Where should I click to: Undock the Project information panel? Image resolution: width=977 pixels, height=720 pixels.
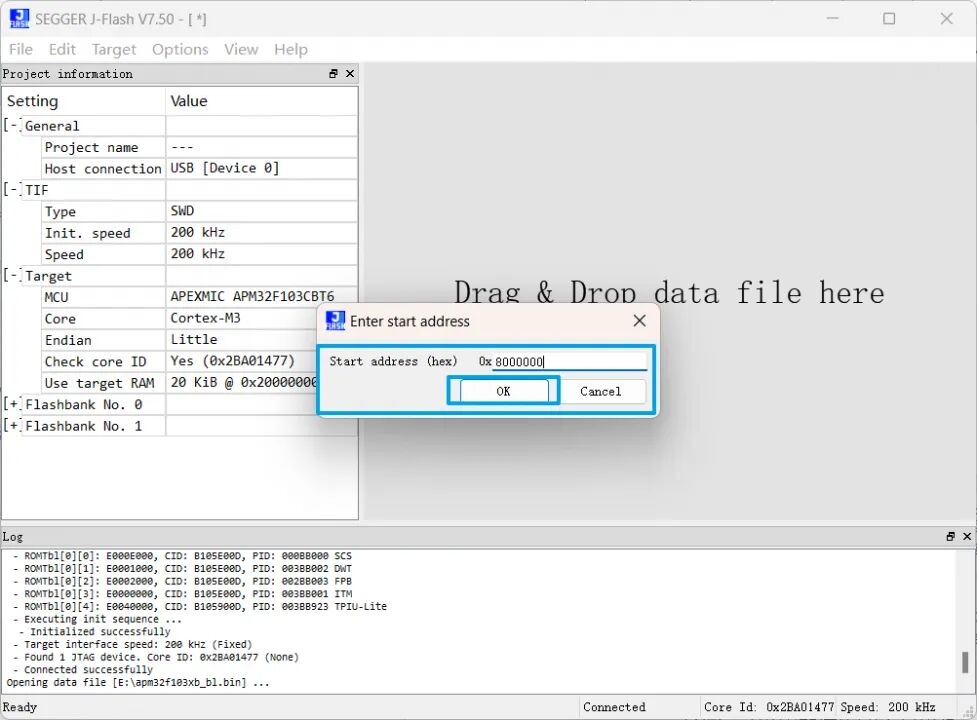[x=332, y=73]
